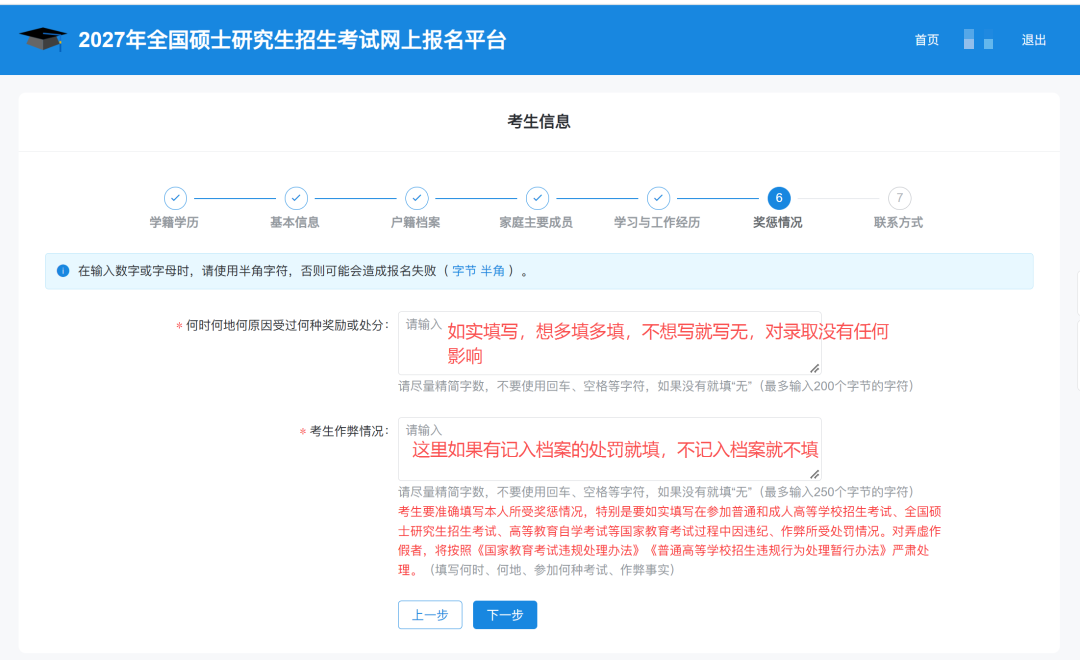Click the resize handle of 考生作弊情况 textarea

point(815,474)
